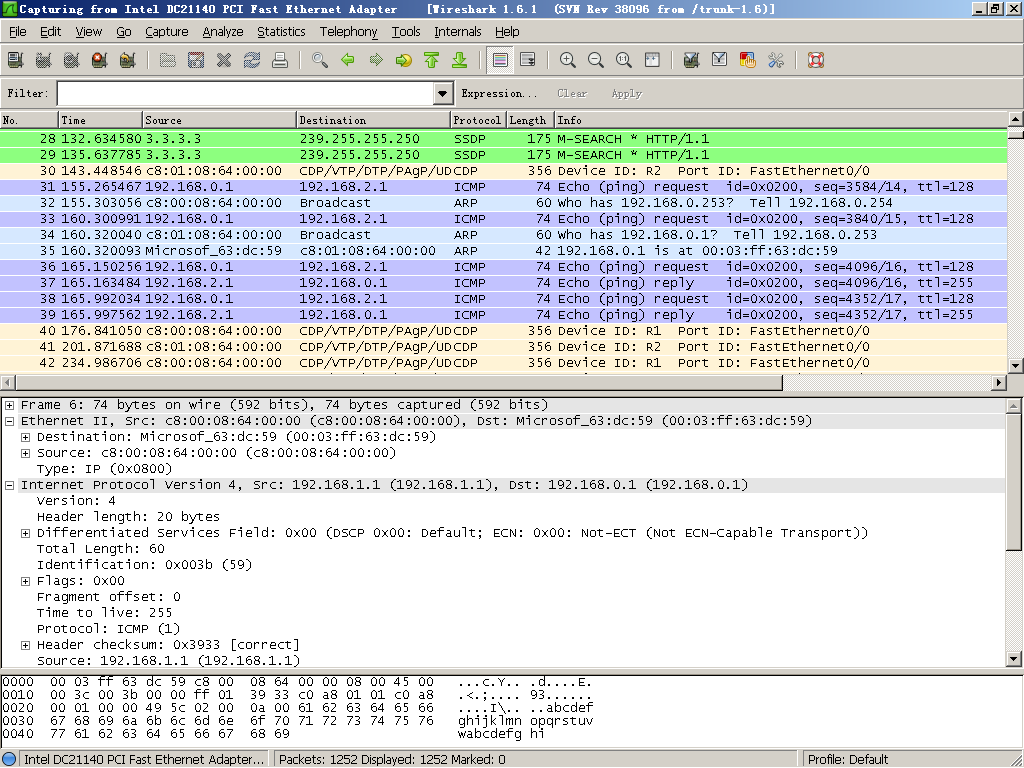Click the Expression... button
The image size is (1024, 768).
pyautogui.click(x=499, y=93)
